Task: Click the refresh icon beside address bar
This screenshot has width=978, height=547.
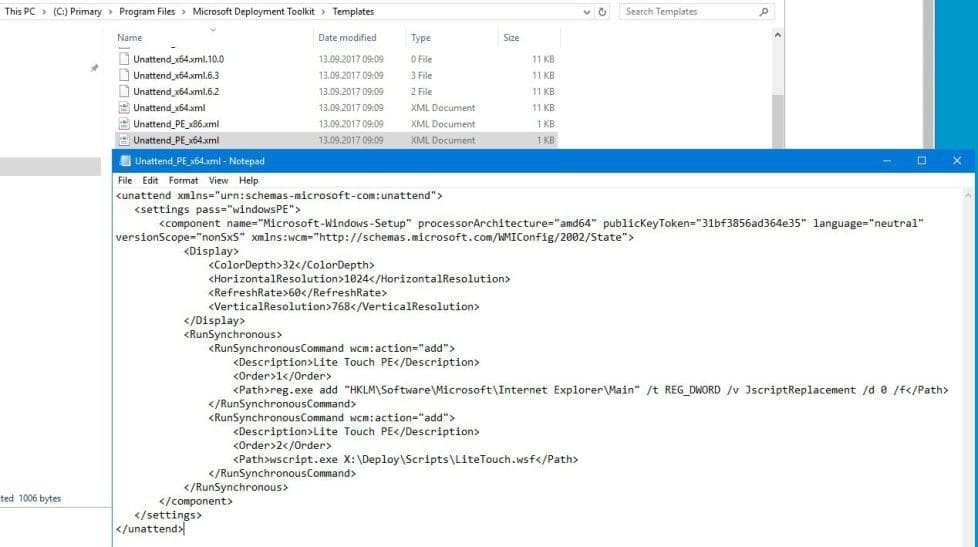Action: click(602, 12)
